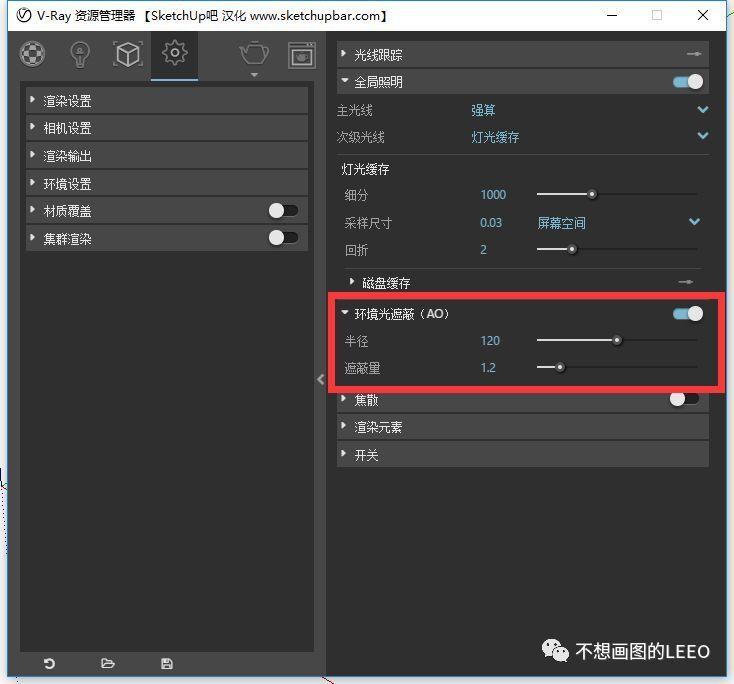Open the materials editor sphere icon
This screenshot has height=684, width=734.
coord(32,54)
